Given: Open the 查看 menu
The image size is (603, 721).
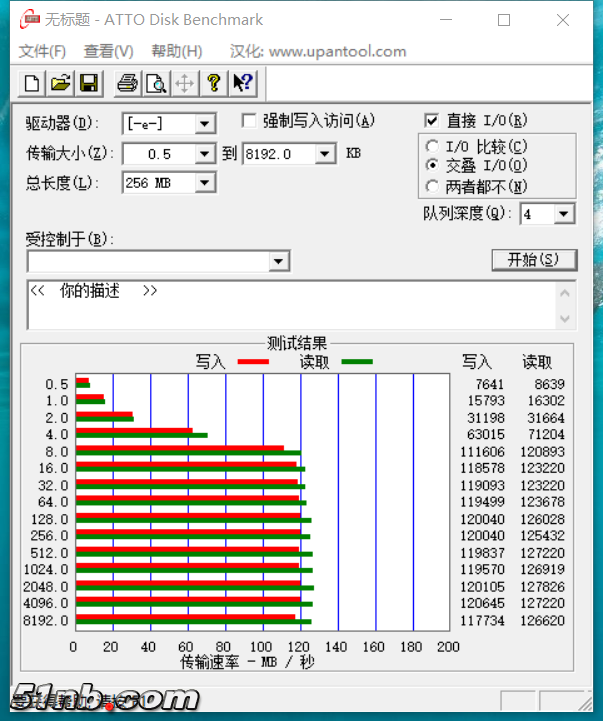Looking at the screenshot, I should (x=108, y=51).
